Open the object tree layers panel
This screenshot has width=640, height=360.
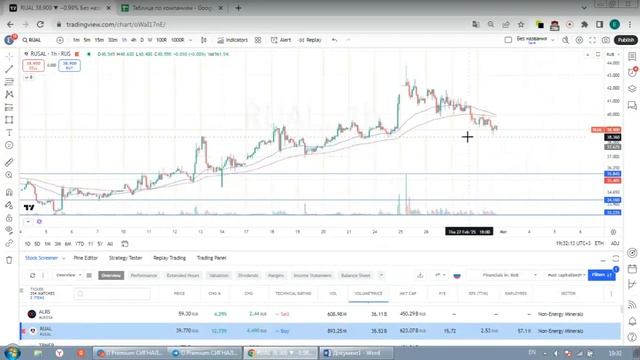coord(632,89)
